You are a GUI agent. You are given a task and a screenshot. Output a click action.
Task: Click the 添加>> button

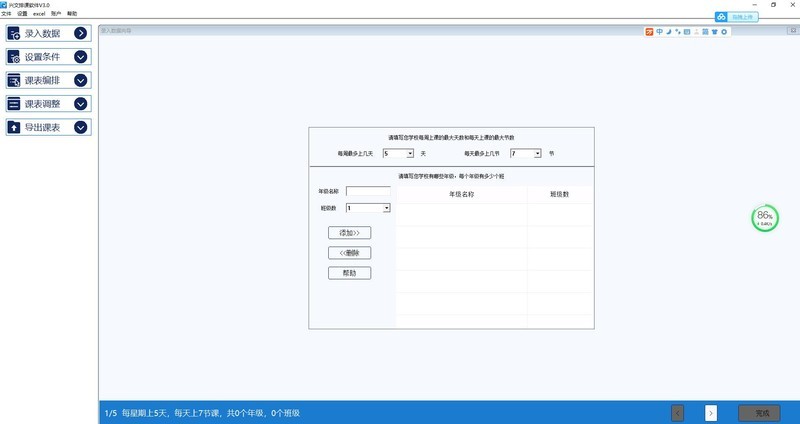349,233
